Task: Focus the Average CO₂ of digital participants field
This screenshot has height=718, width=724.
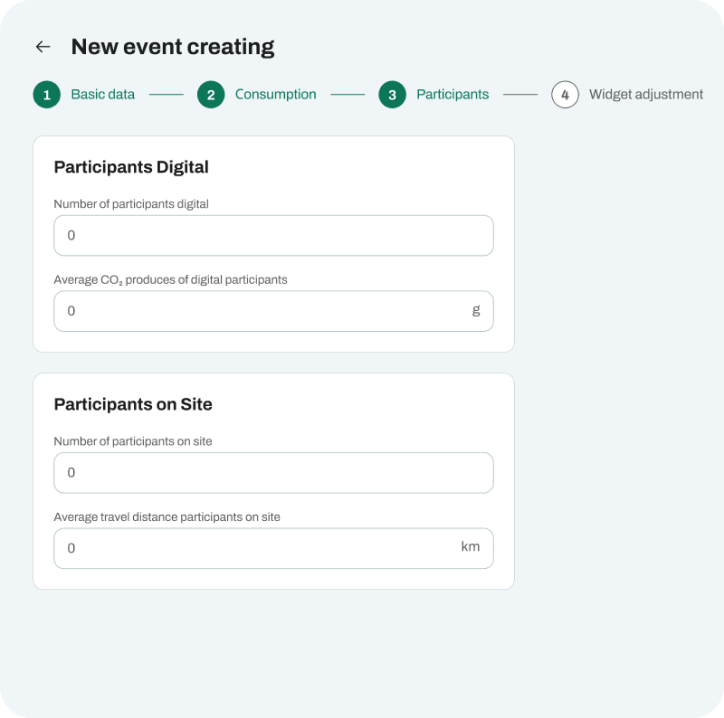Action: tap(273, 311)
